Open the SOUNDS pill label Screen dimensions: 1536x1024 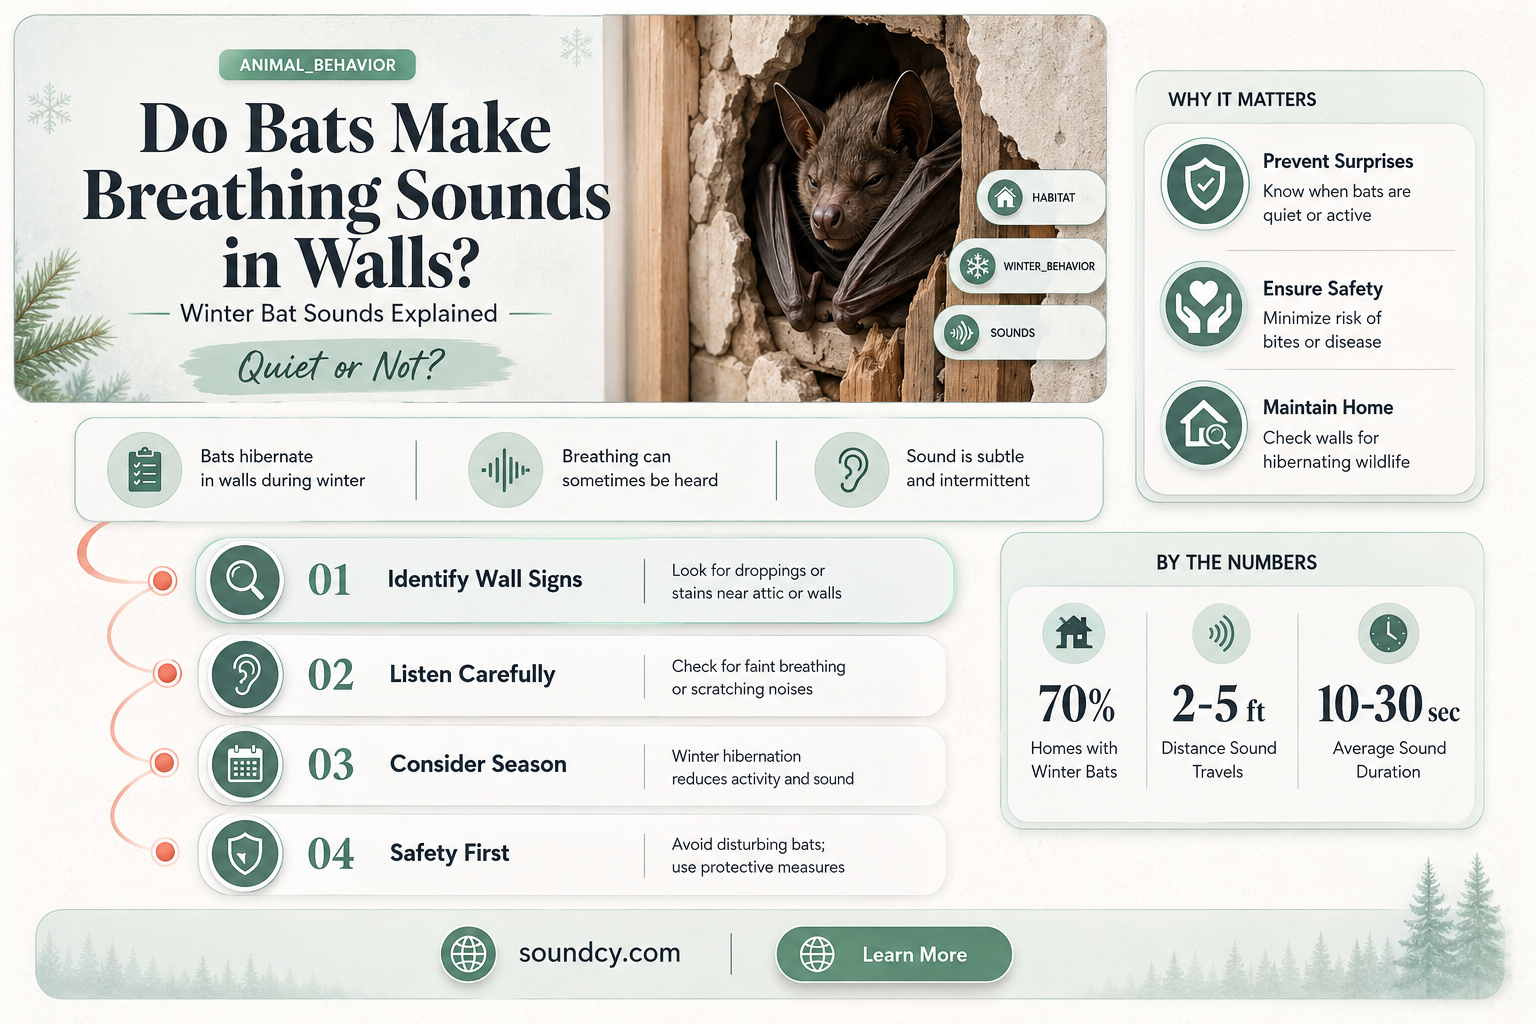1019,333
